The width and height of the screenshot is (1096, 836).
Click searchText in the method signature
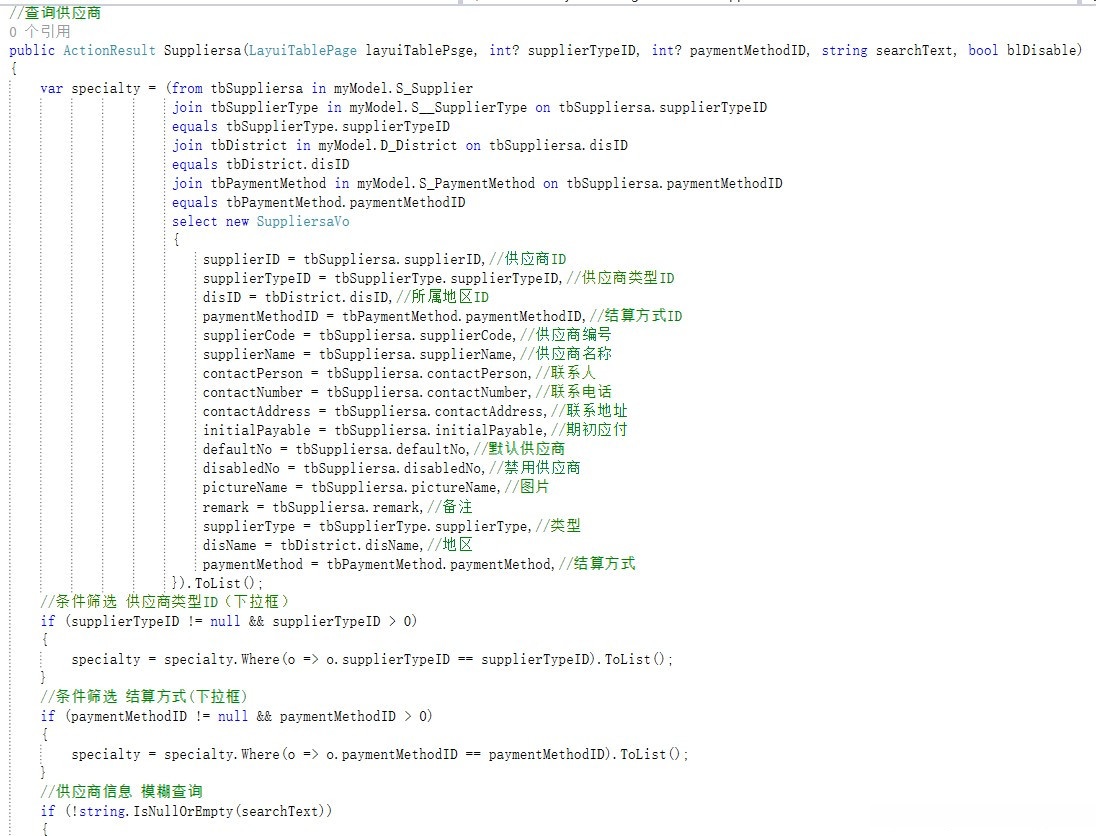tap(914, 50)
